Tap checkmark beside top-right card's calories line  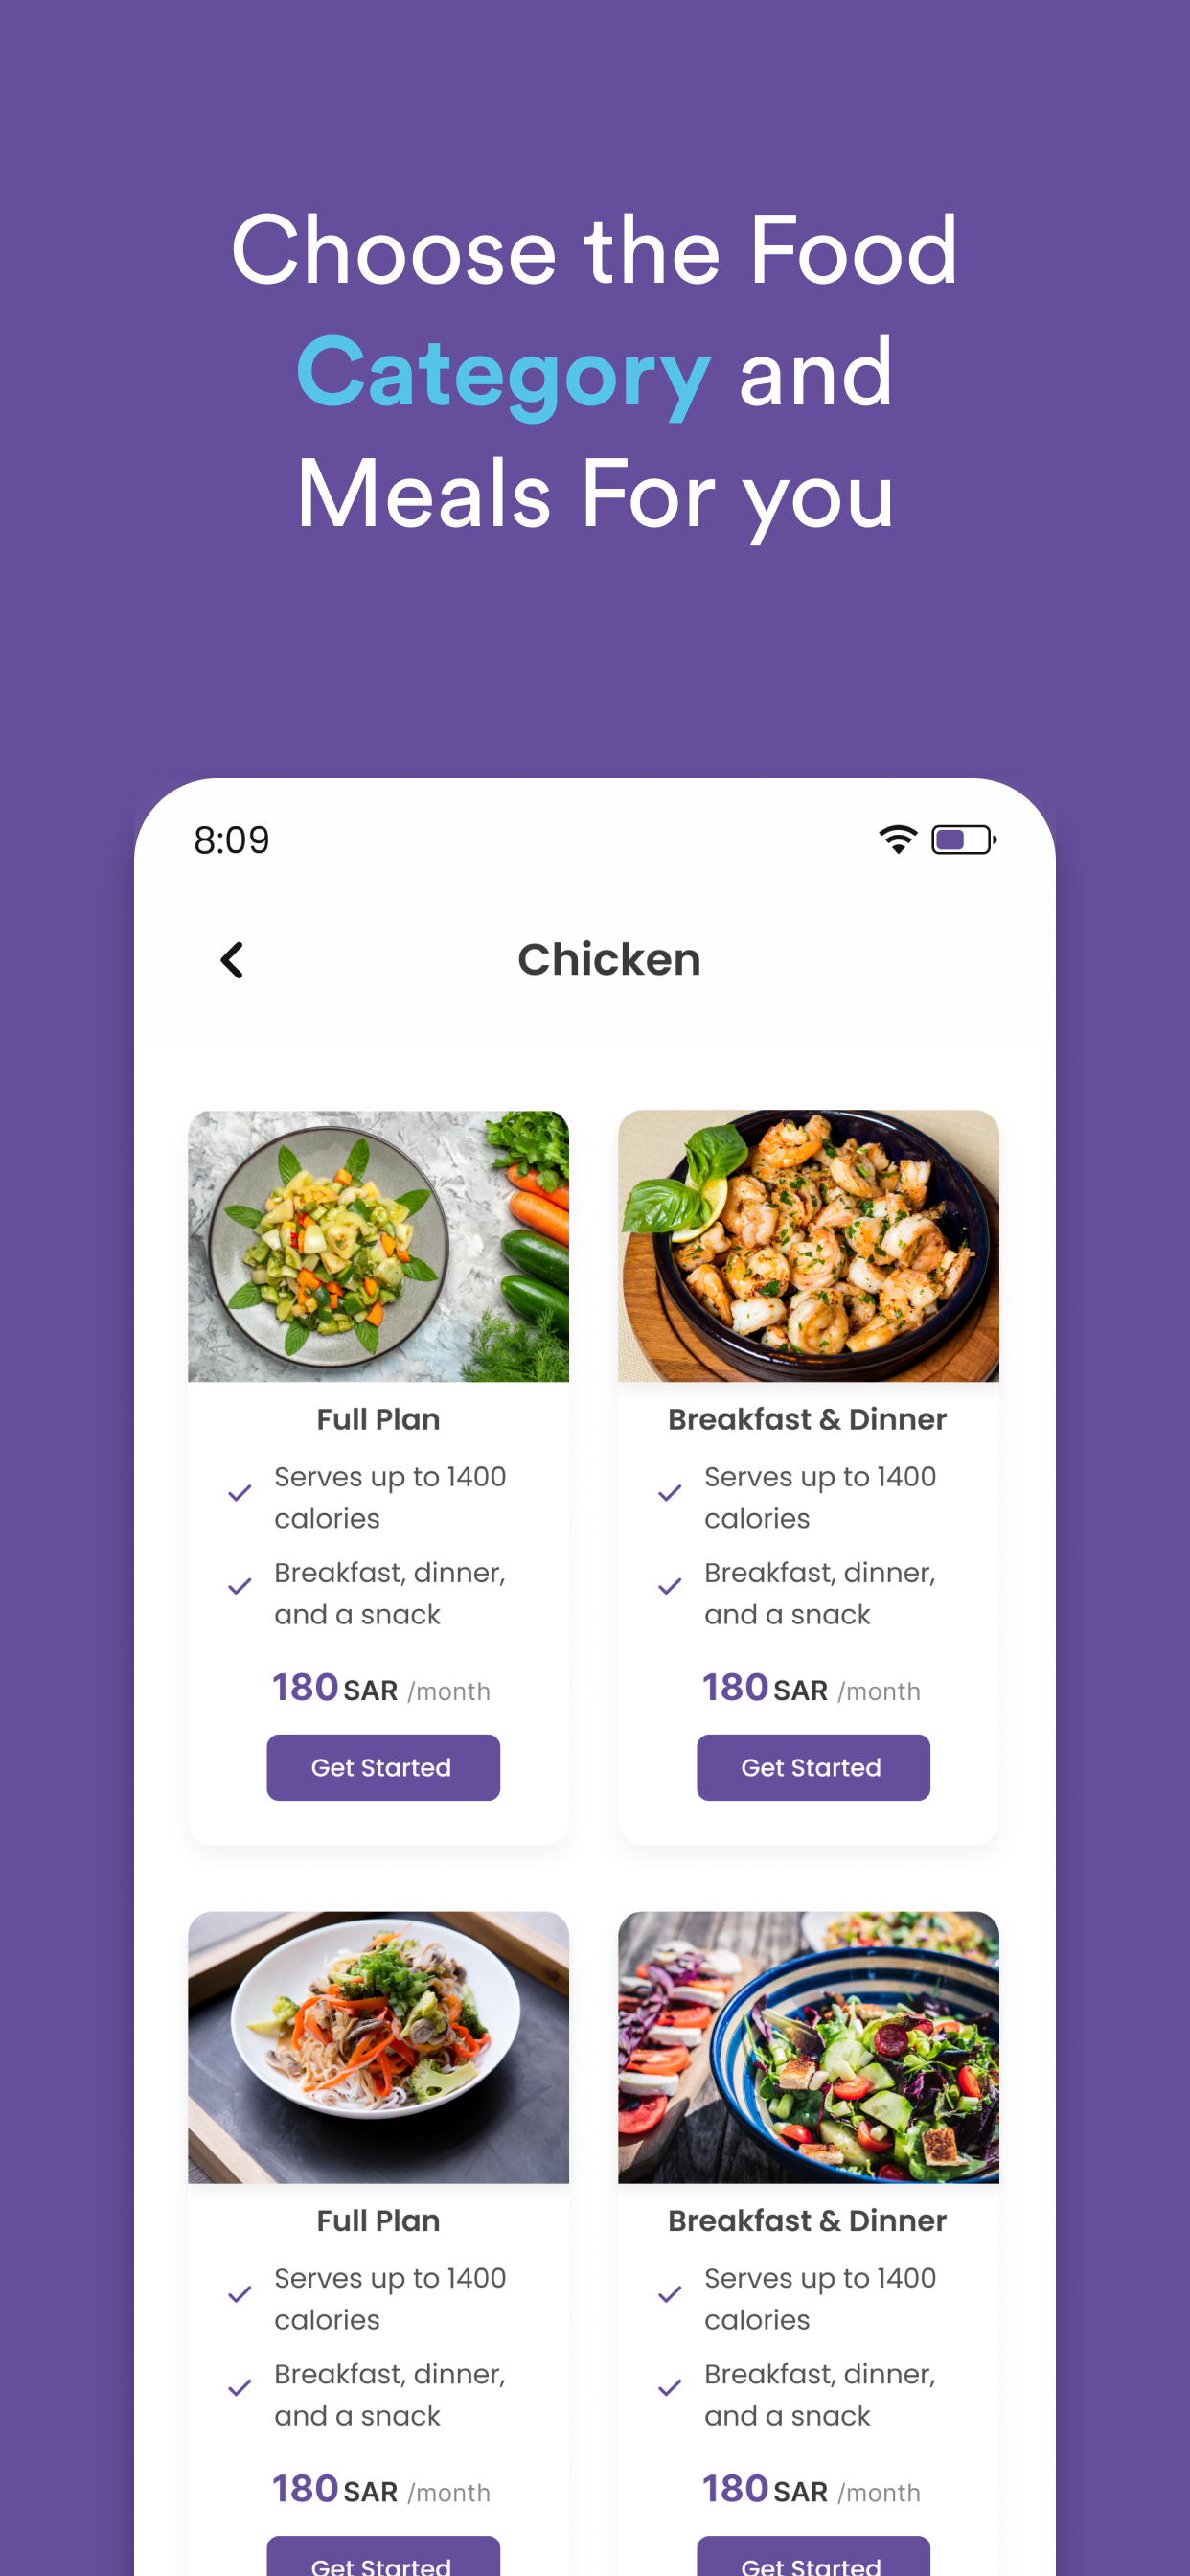(x=670, y=1494)
